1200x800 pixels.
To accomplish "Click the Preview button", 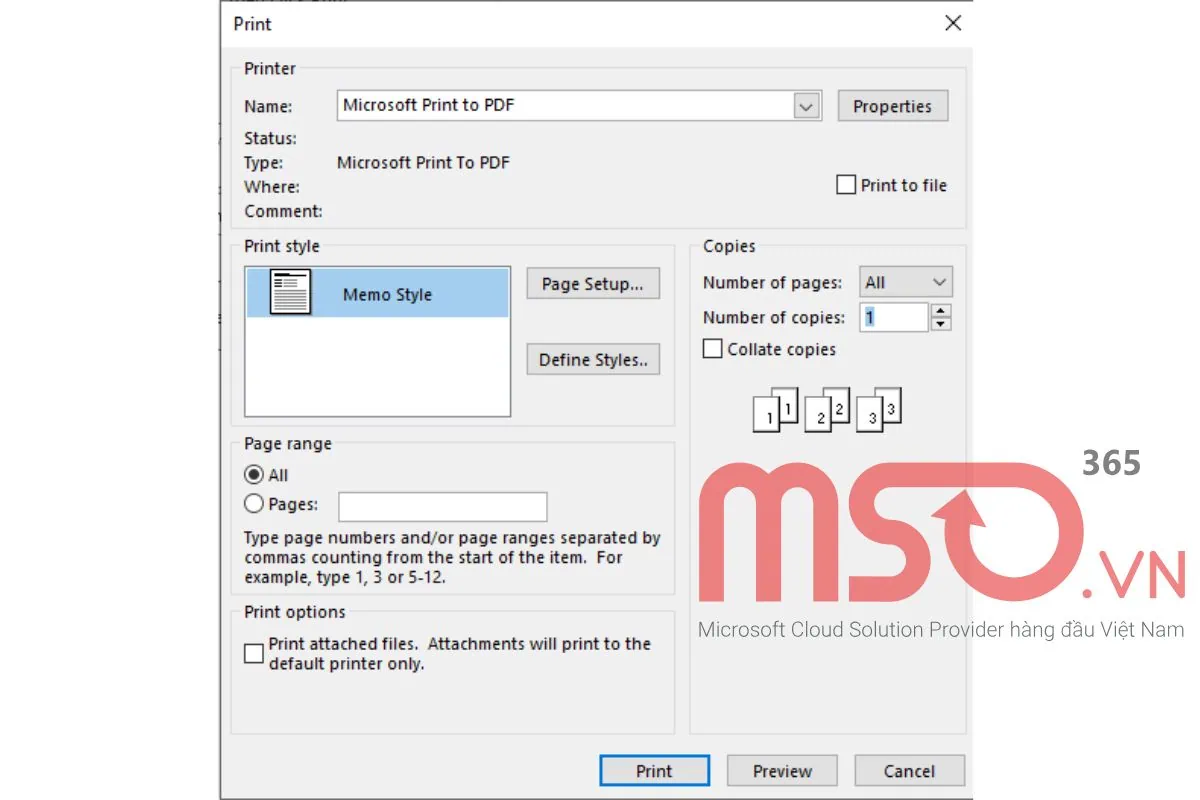I will click(781, 770).
